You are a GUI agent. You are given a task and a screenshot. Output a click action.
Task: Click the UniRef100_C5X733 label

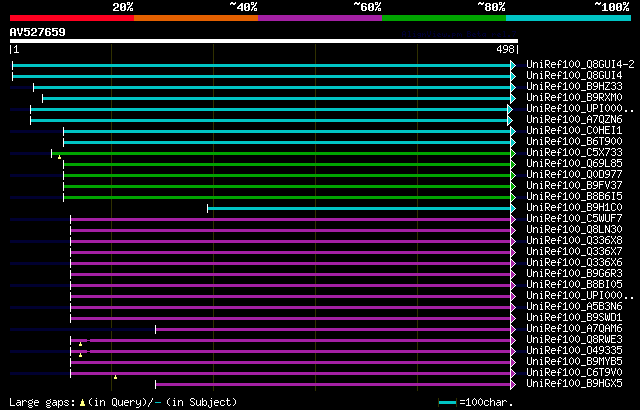574,153
